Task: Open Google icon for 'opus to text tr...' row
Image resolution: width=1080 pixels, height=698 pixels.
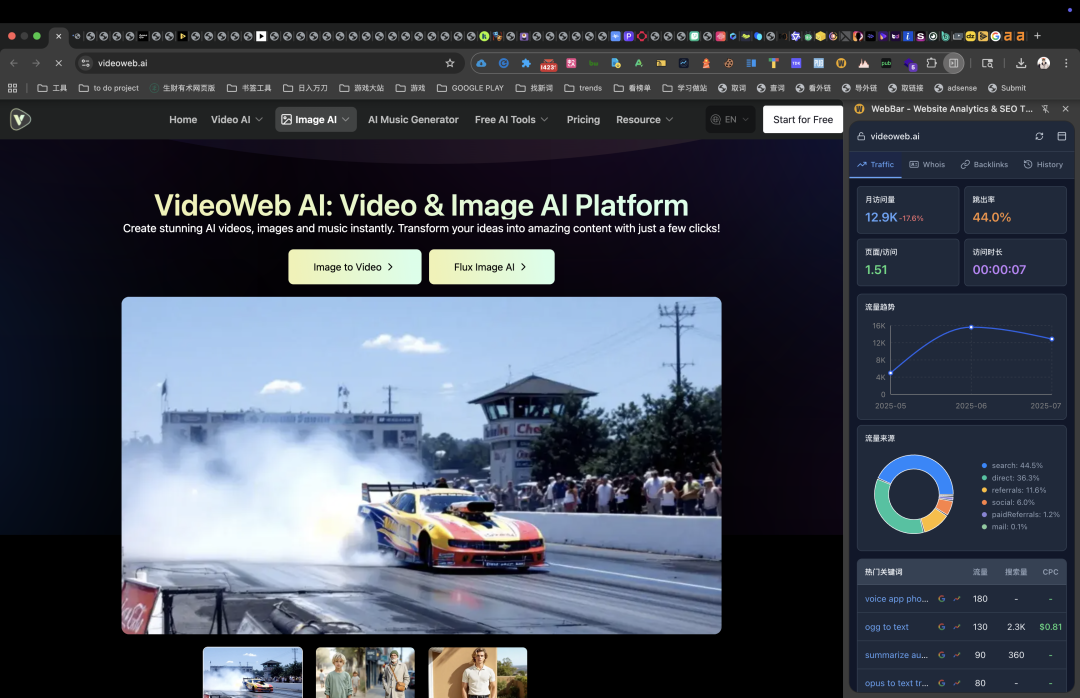Action: pyautogui.click(x=942, y=684)
